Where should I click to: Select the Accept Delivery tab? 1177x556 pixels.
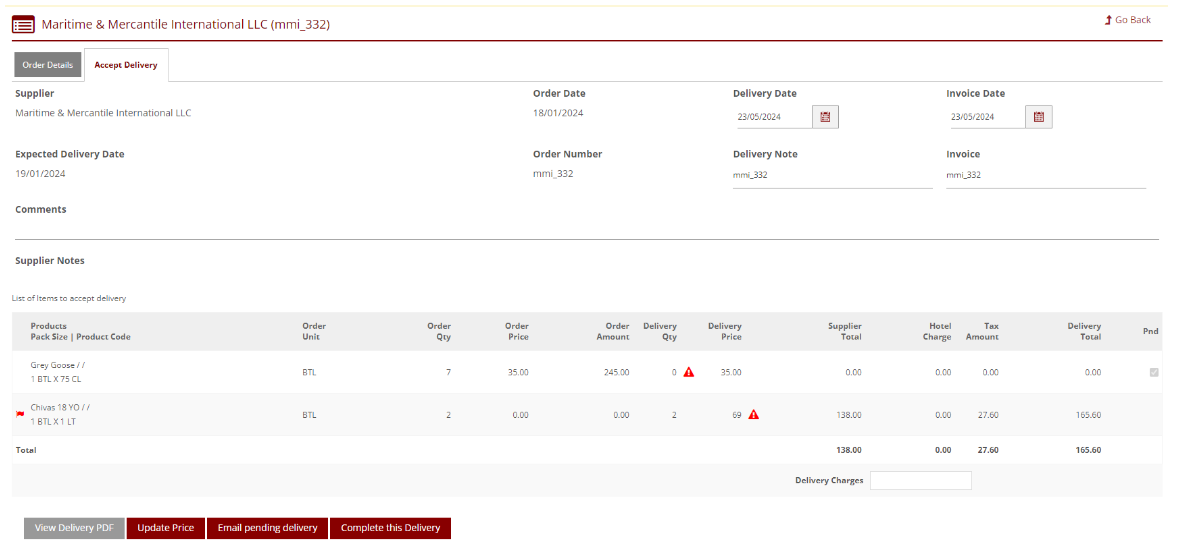(x=126, y=65)
